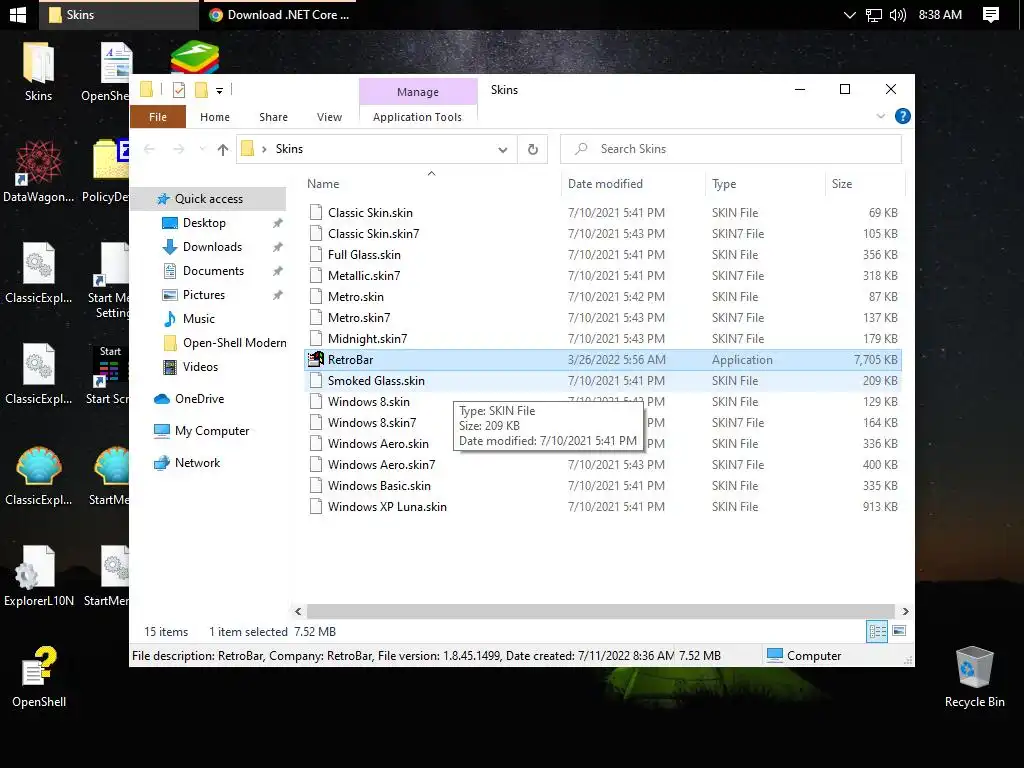Go up one folder level arrow

tap(223, 150)
